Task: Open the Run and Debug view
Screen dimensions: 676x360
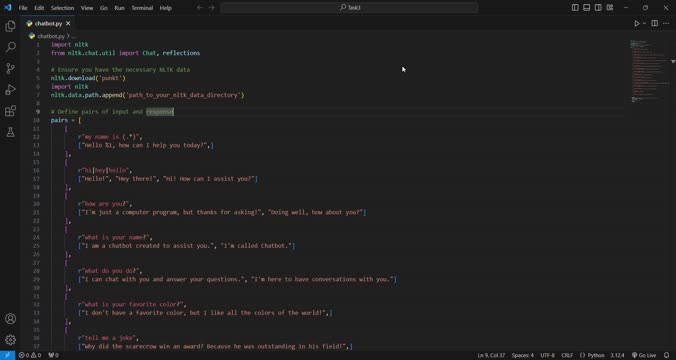Action: [x=10, y=90]
